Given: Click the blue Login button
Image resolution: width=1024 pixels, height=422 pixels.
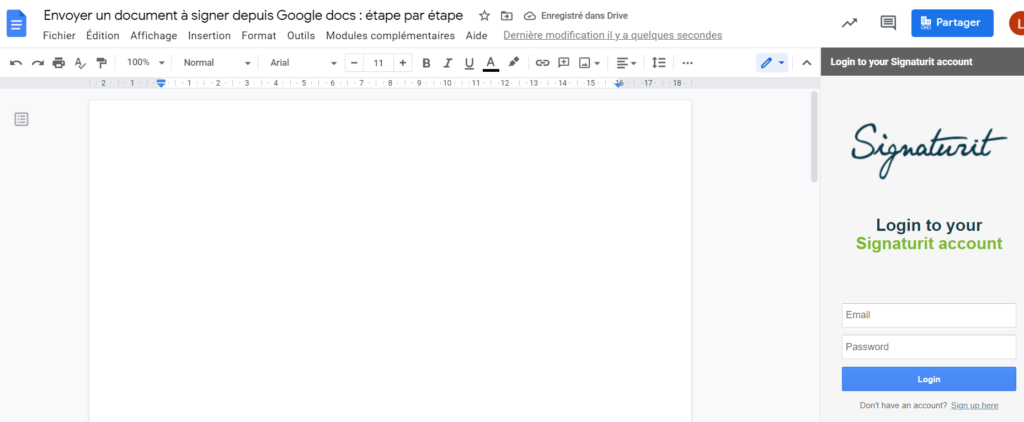Looking at the screenshot, I should click(x=929, y=379).
